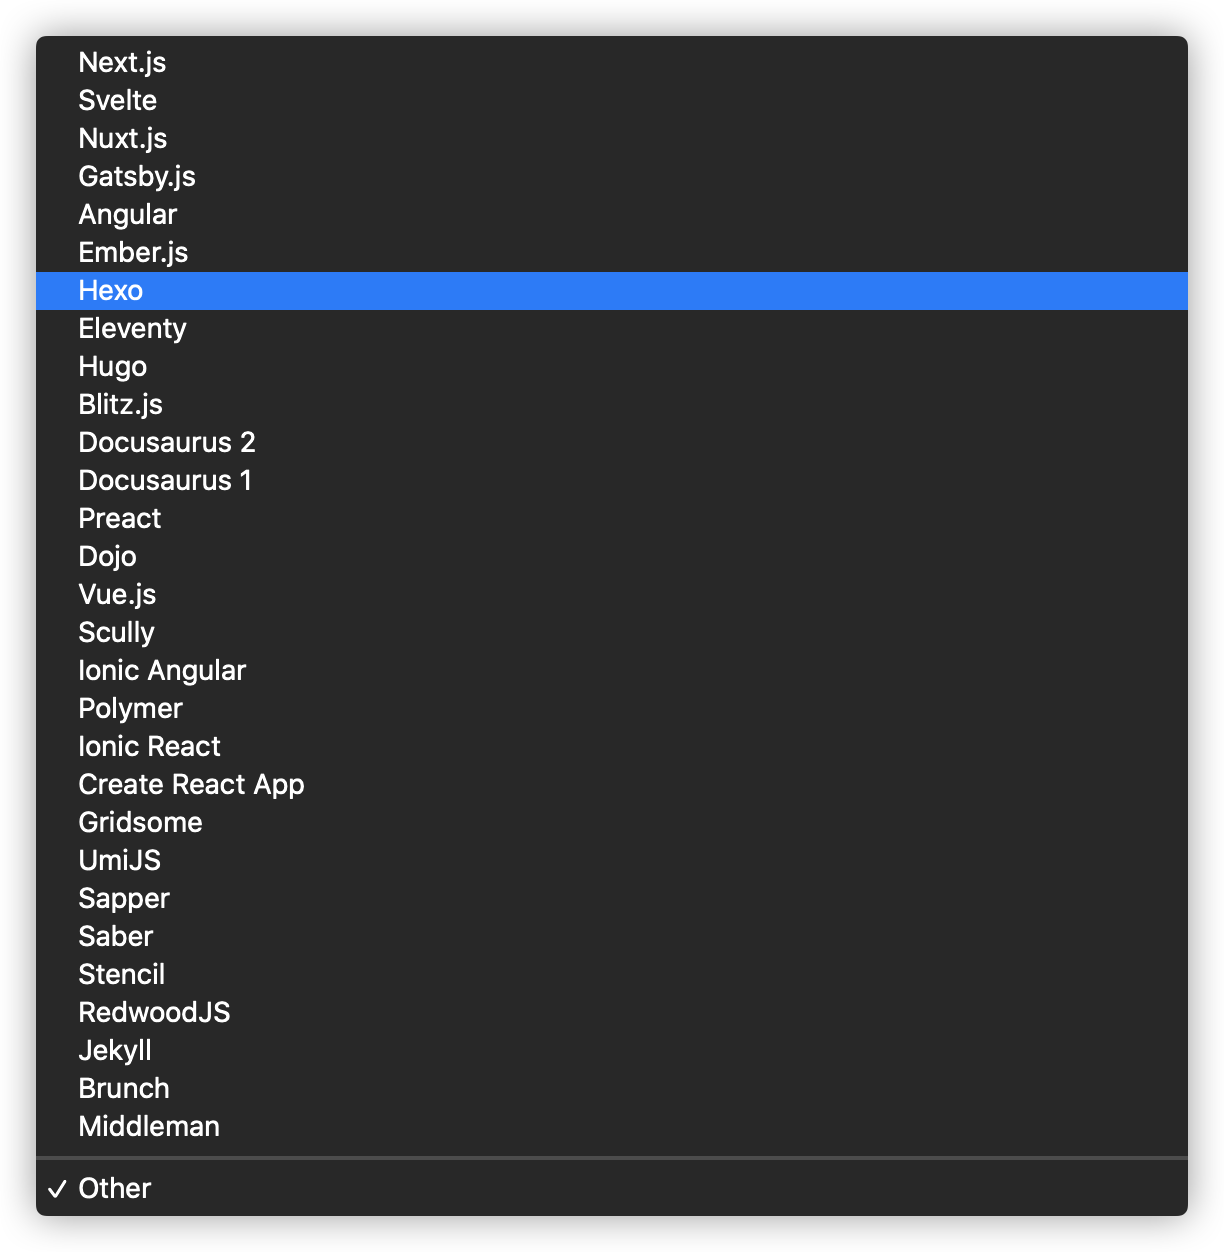This screenshot has width=1224, height=1252.
Task: Choose the Hugo menu item
Action: [x=113, y=367]
